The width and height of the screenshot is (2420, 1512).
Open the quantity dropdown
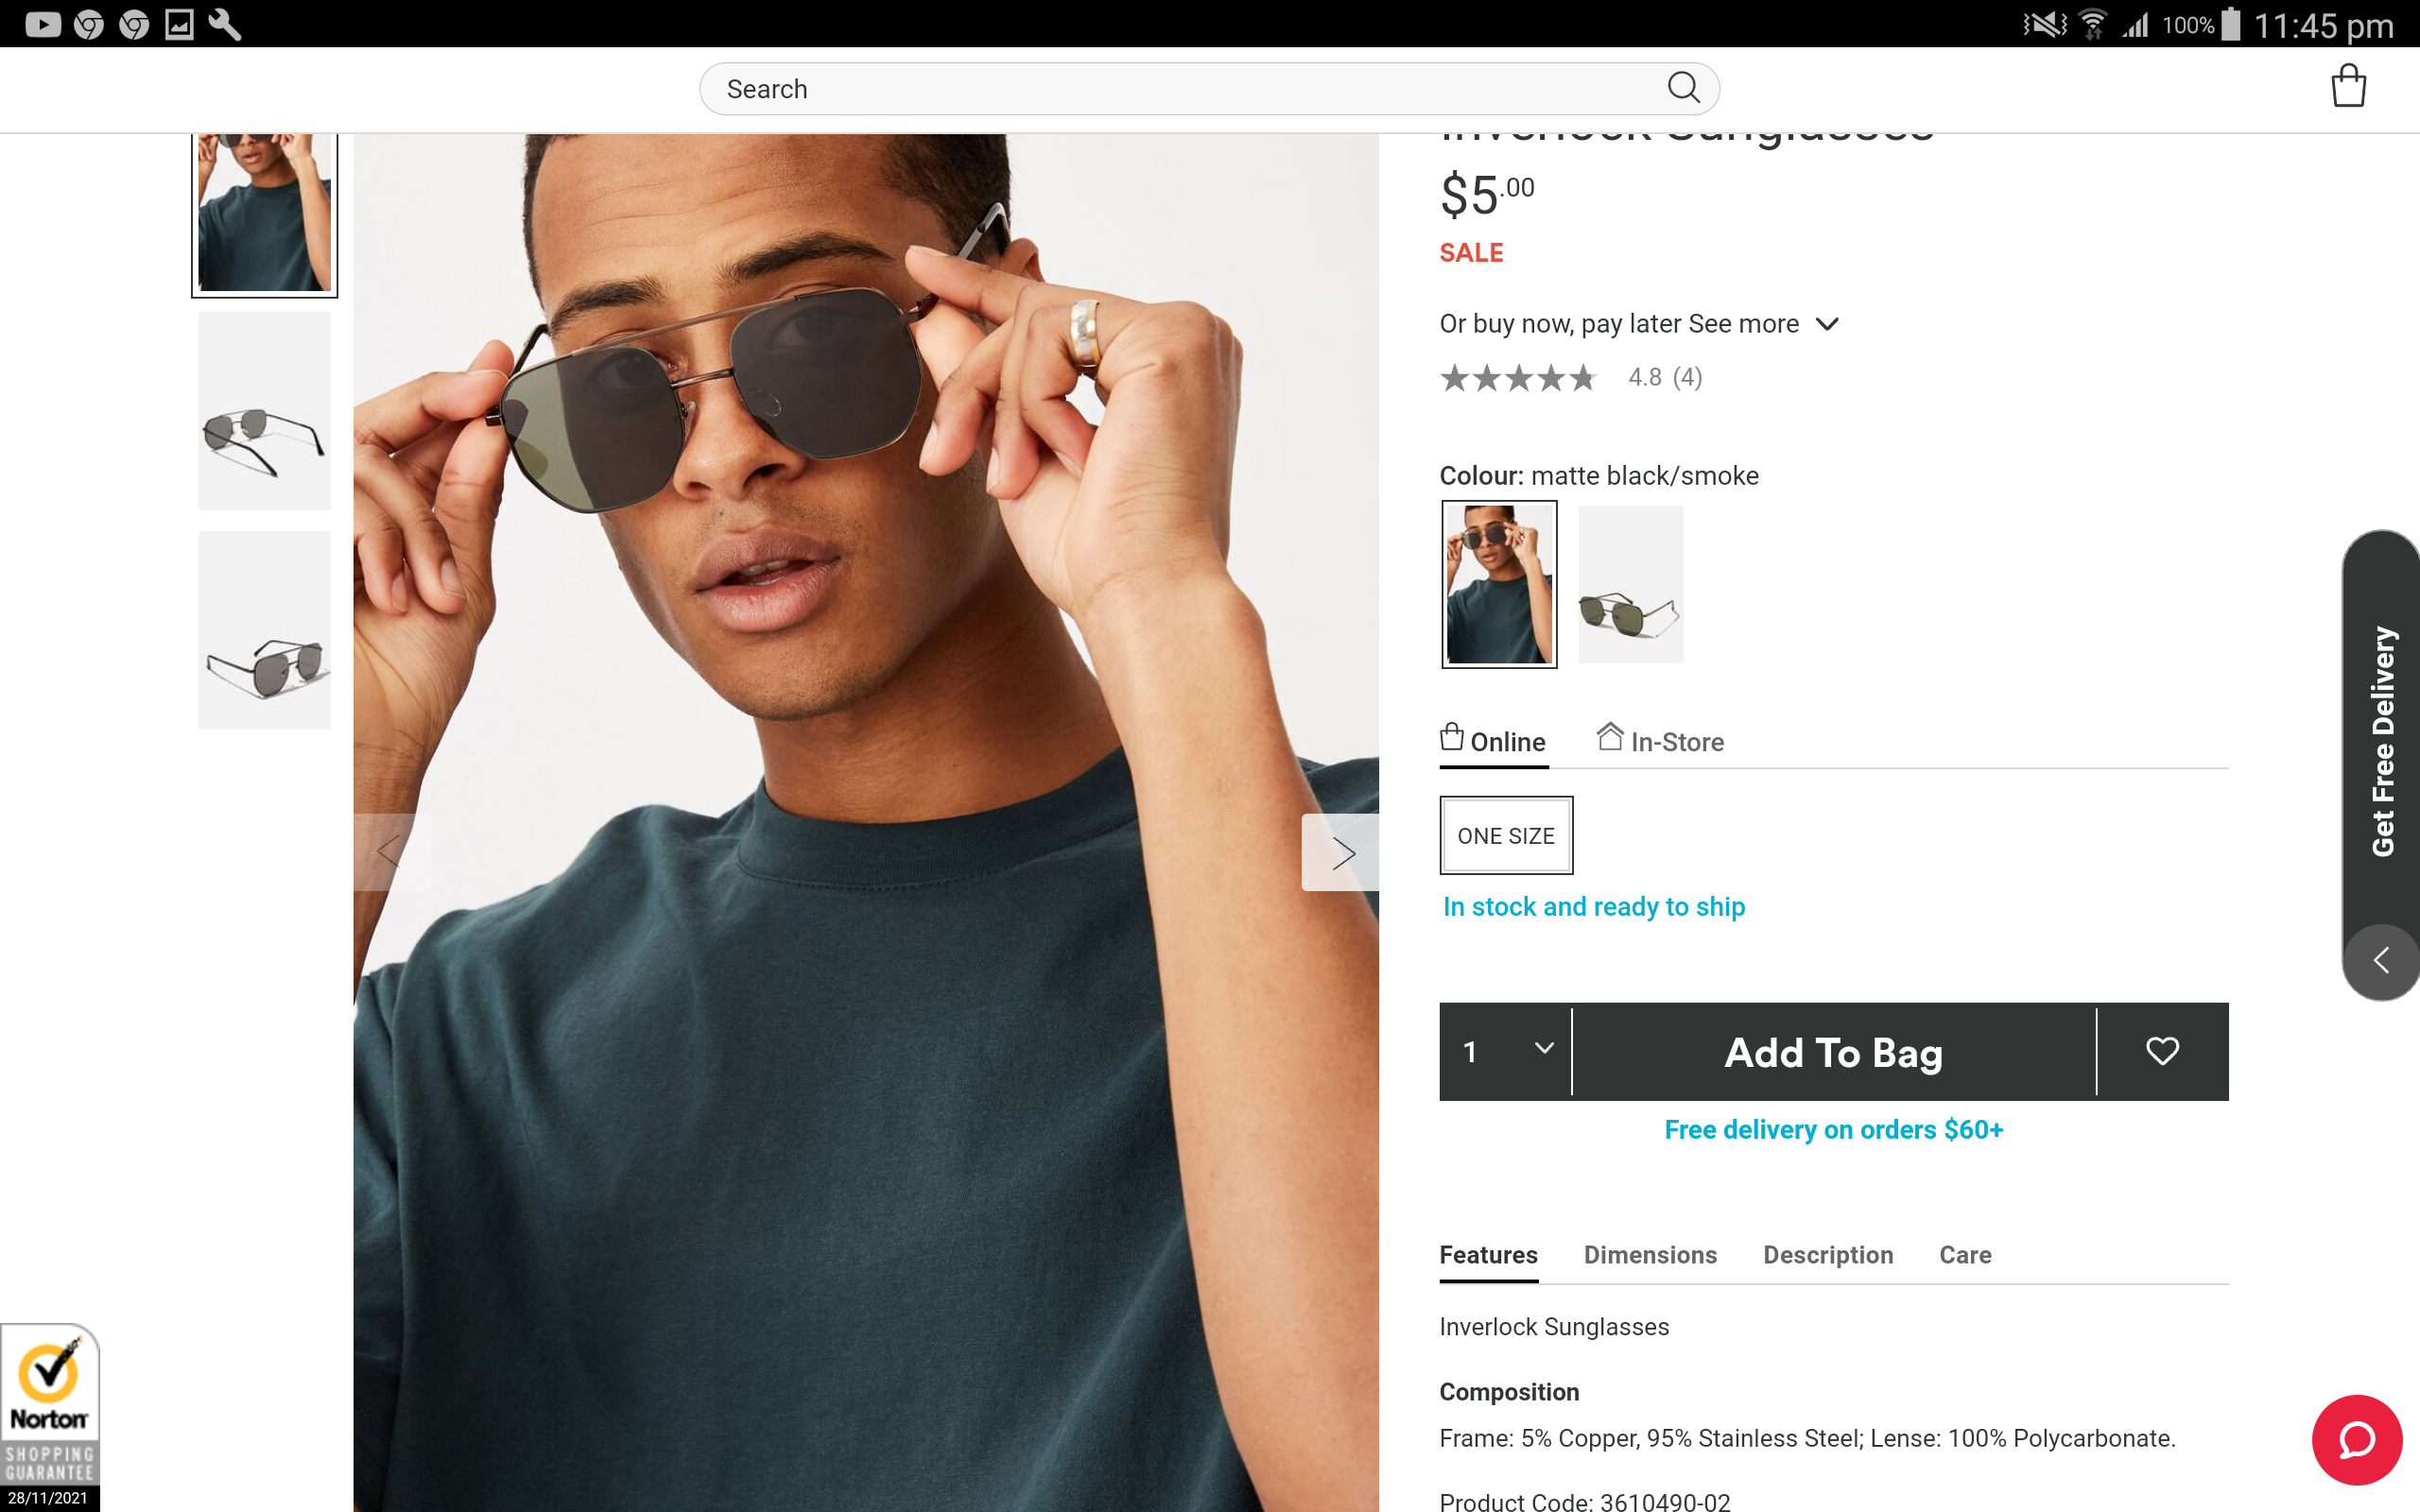pos(1506,1051)
